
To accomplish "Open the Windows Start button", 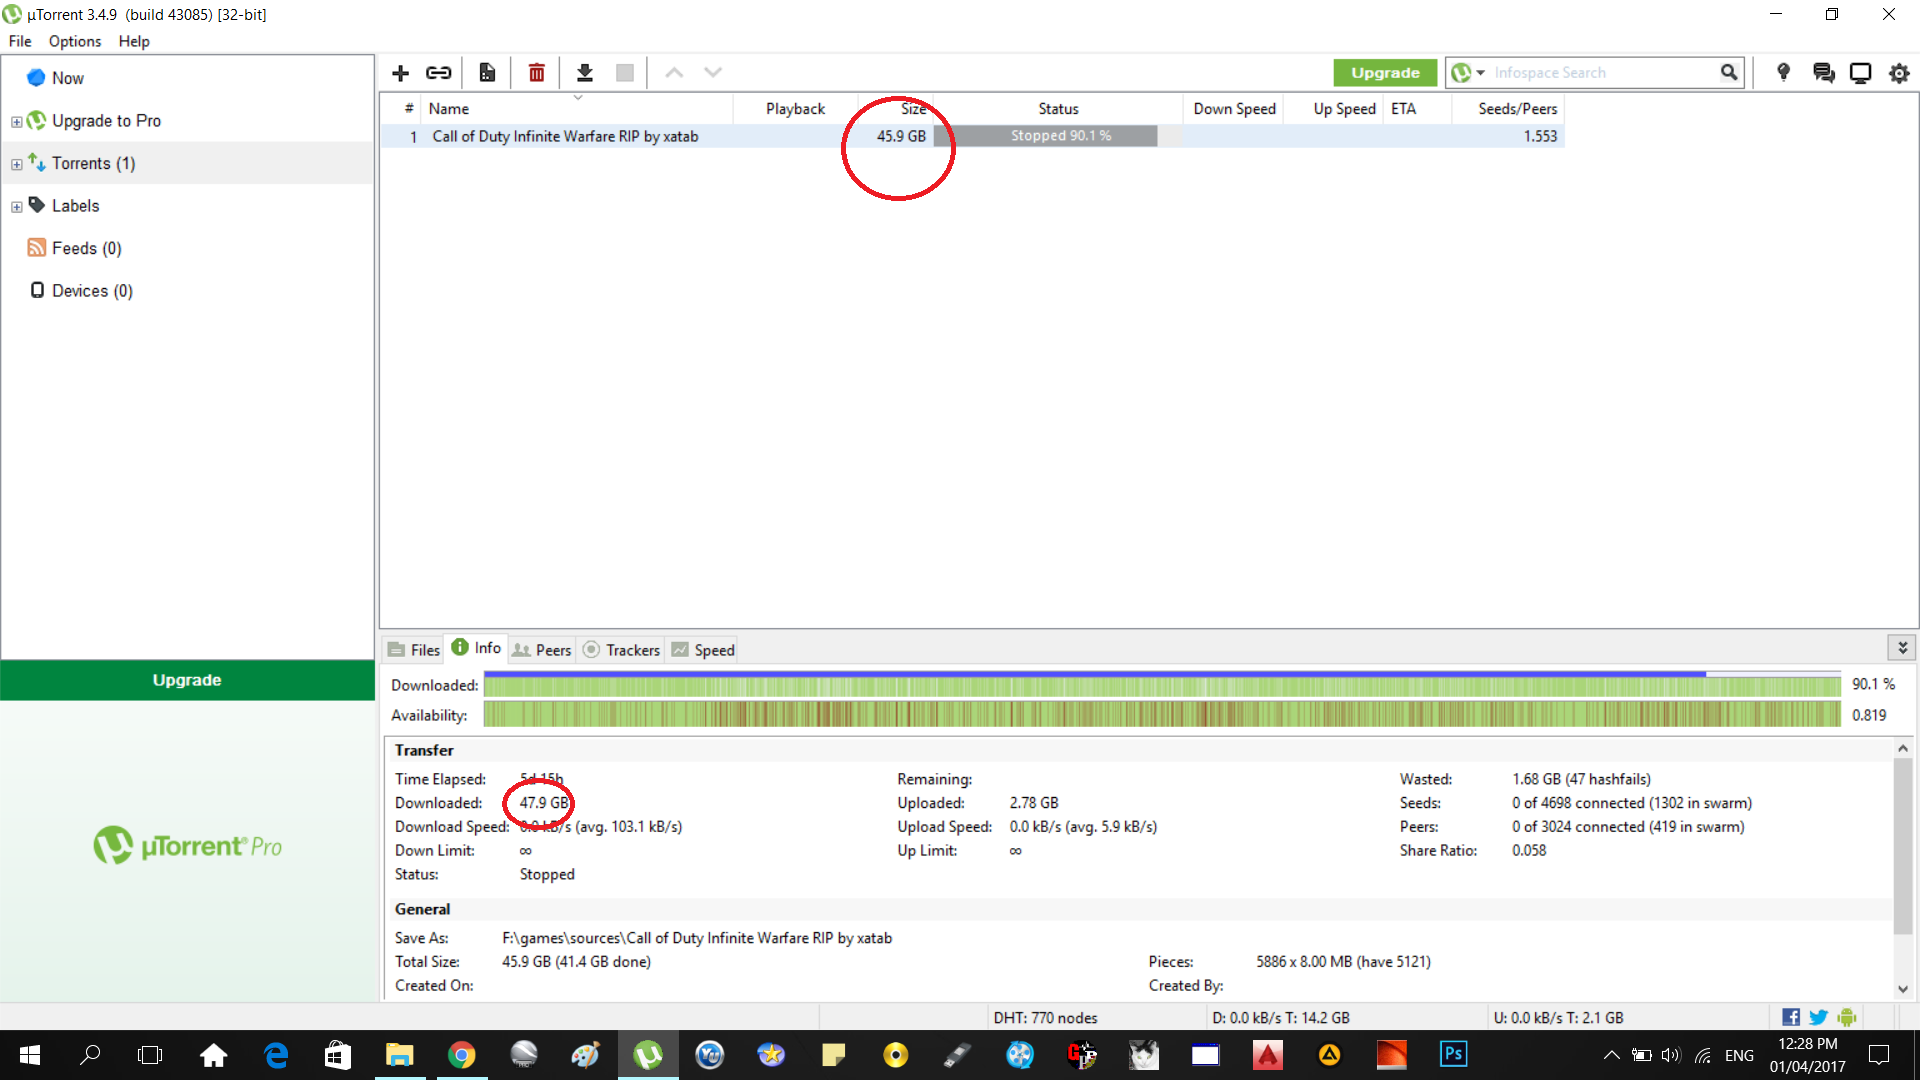I will [29, 1054].
